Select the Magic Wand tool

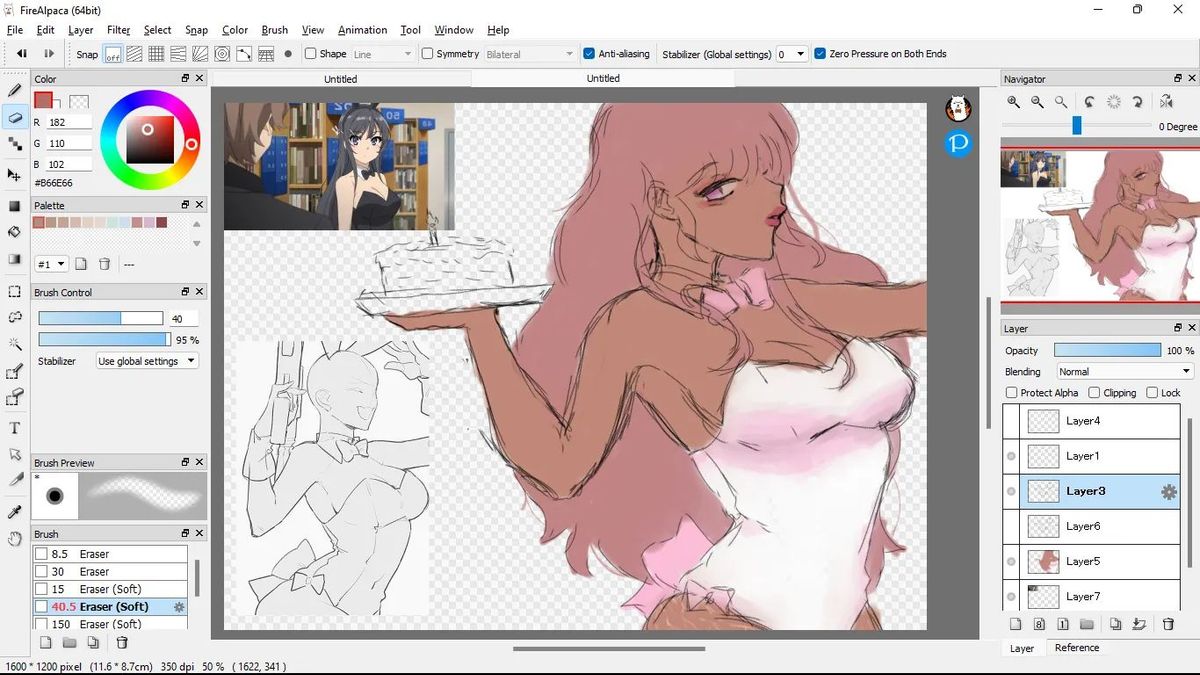click(14, 344)
